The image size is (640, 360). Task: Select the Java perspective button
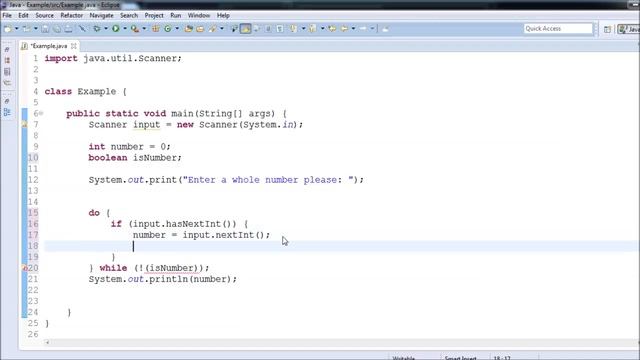629,29
